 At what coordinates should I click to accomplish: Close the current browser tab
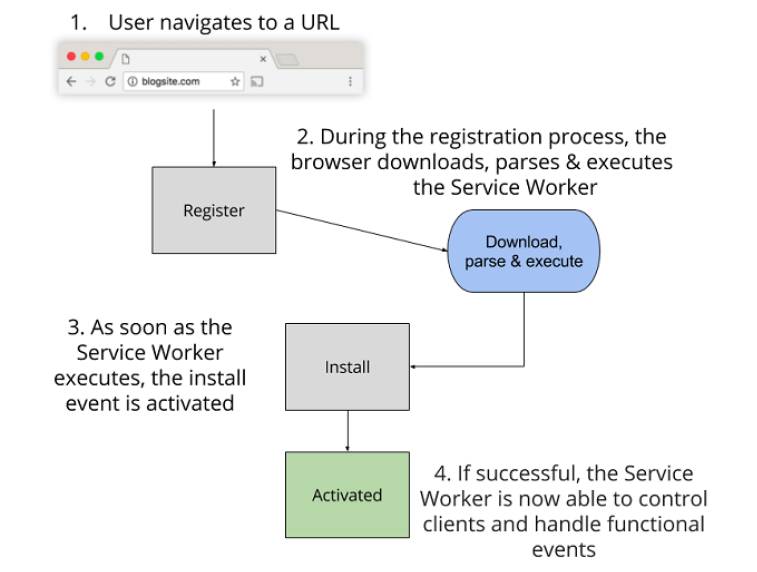263,58
